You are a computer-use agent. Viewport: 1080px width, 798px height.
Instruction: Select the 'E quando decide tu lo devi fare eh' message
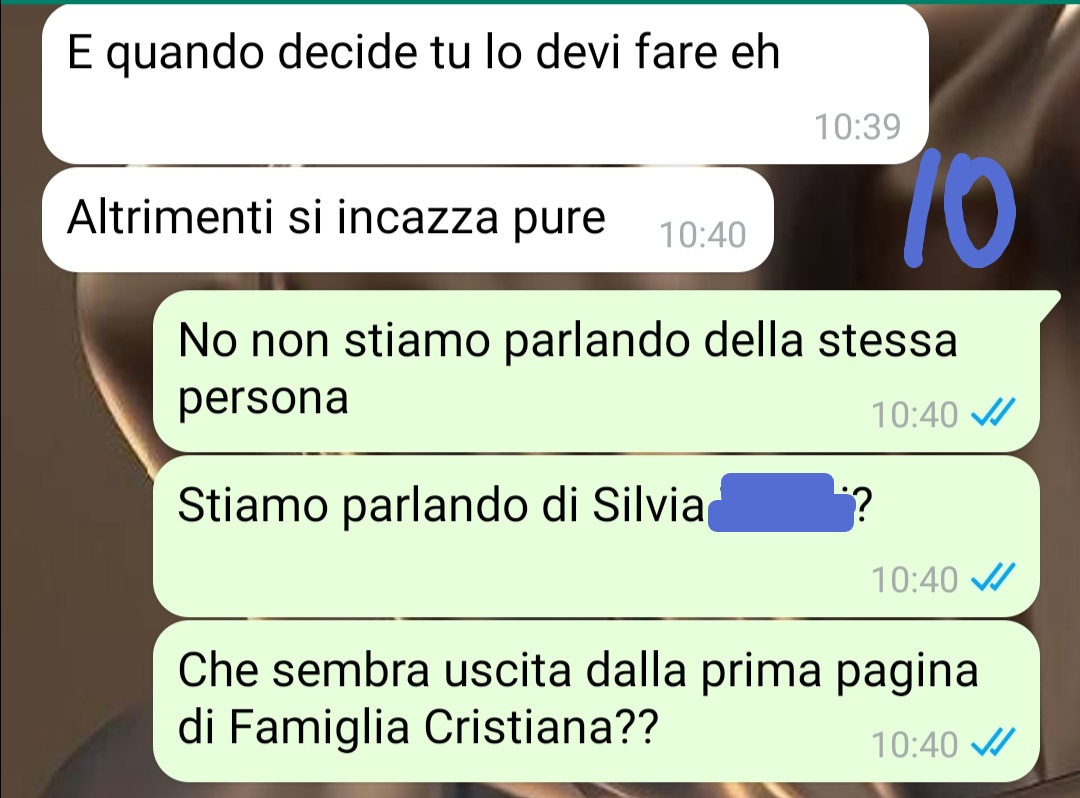[x=485, y=84]
